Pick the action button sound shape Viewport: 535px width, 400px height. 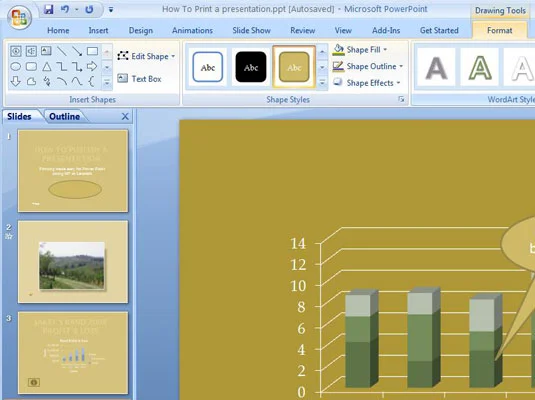click(x=31, y=51)
